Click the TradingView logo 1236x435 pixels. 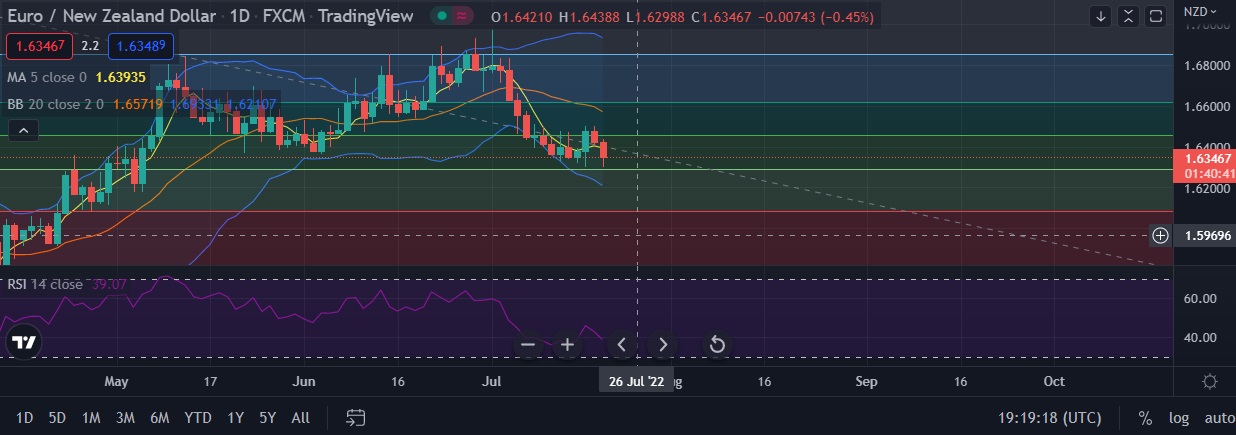24,342
